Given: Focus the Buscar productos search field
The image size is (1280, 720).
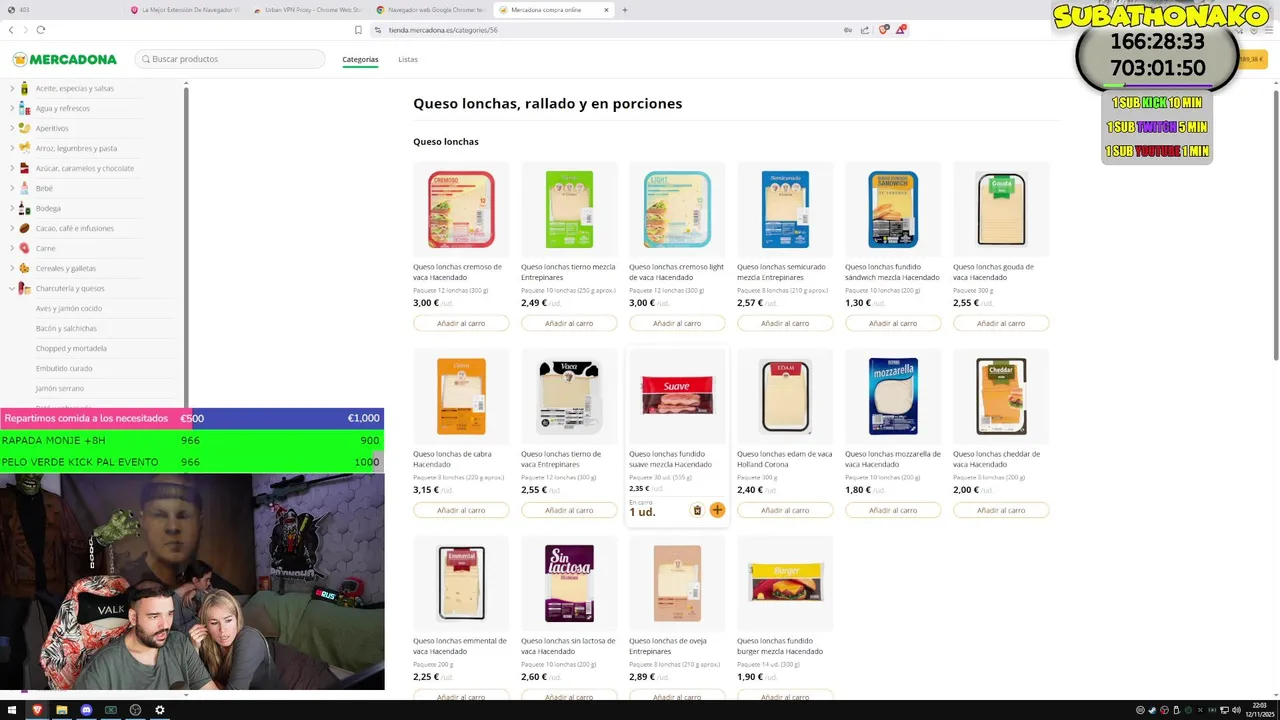Looking at the screenshot, I should (230, 59).
